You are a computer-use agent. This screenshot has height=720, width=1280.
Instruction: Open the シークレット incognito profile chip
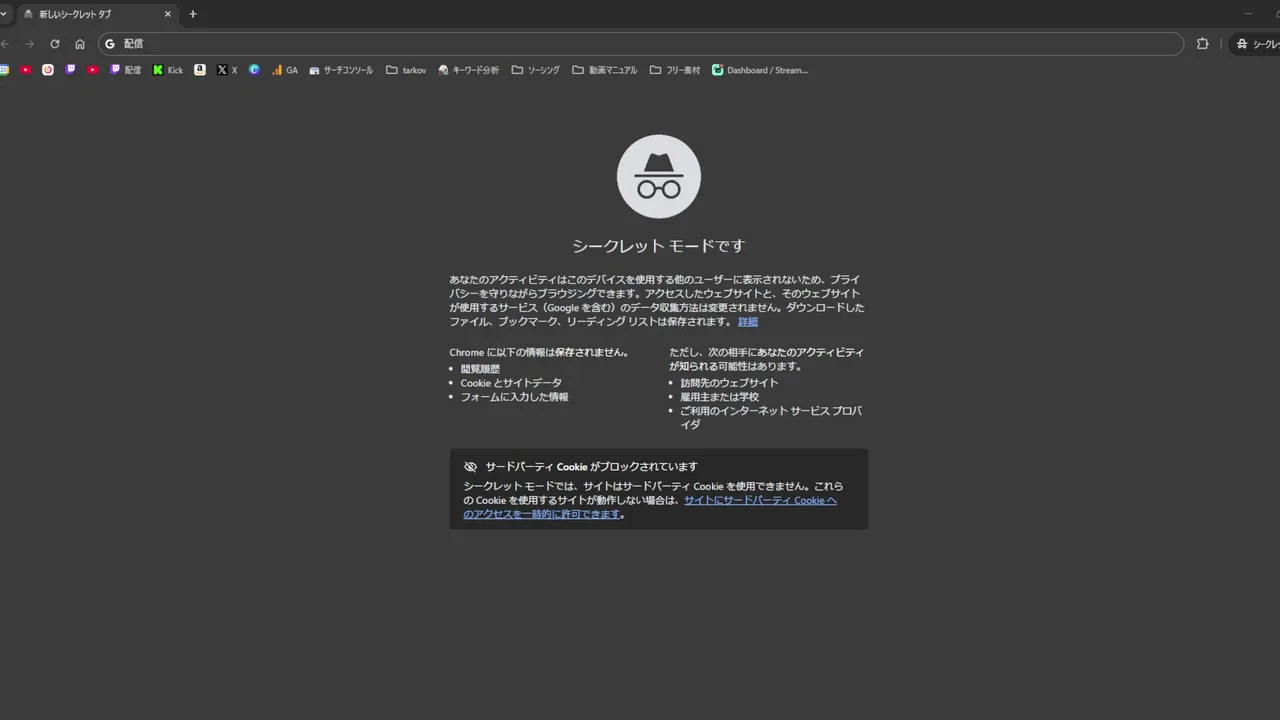tap(1256, 44)
